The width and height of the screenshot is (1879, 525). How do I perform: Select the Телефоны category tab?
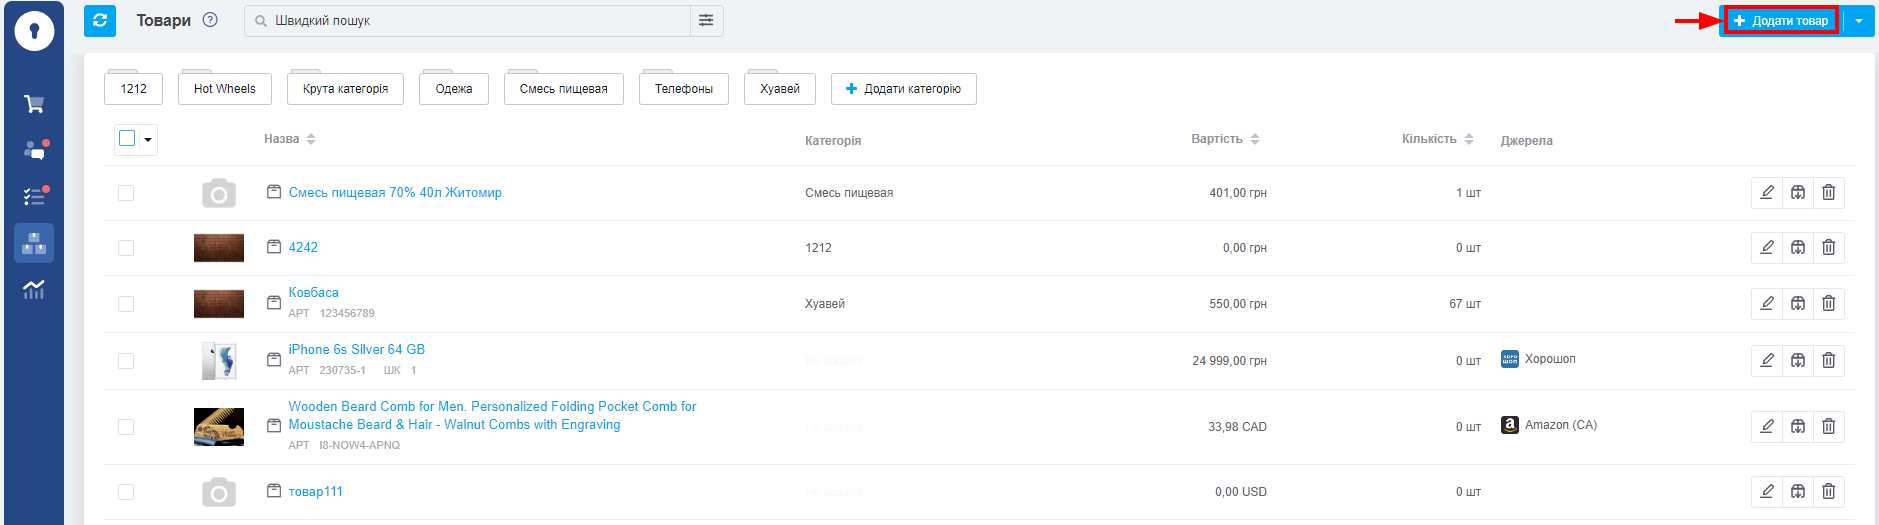click(x=684, y=89)
